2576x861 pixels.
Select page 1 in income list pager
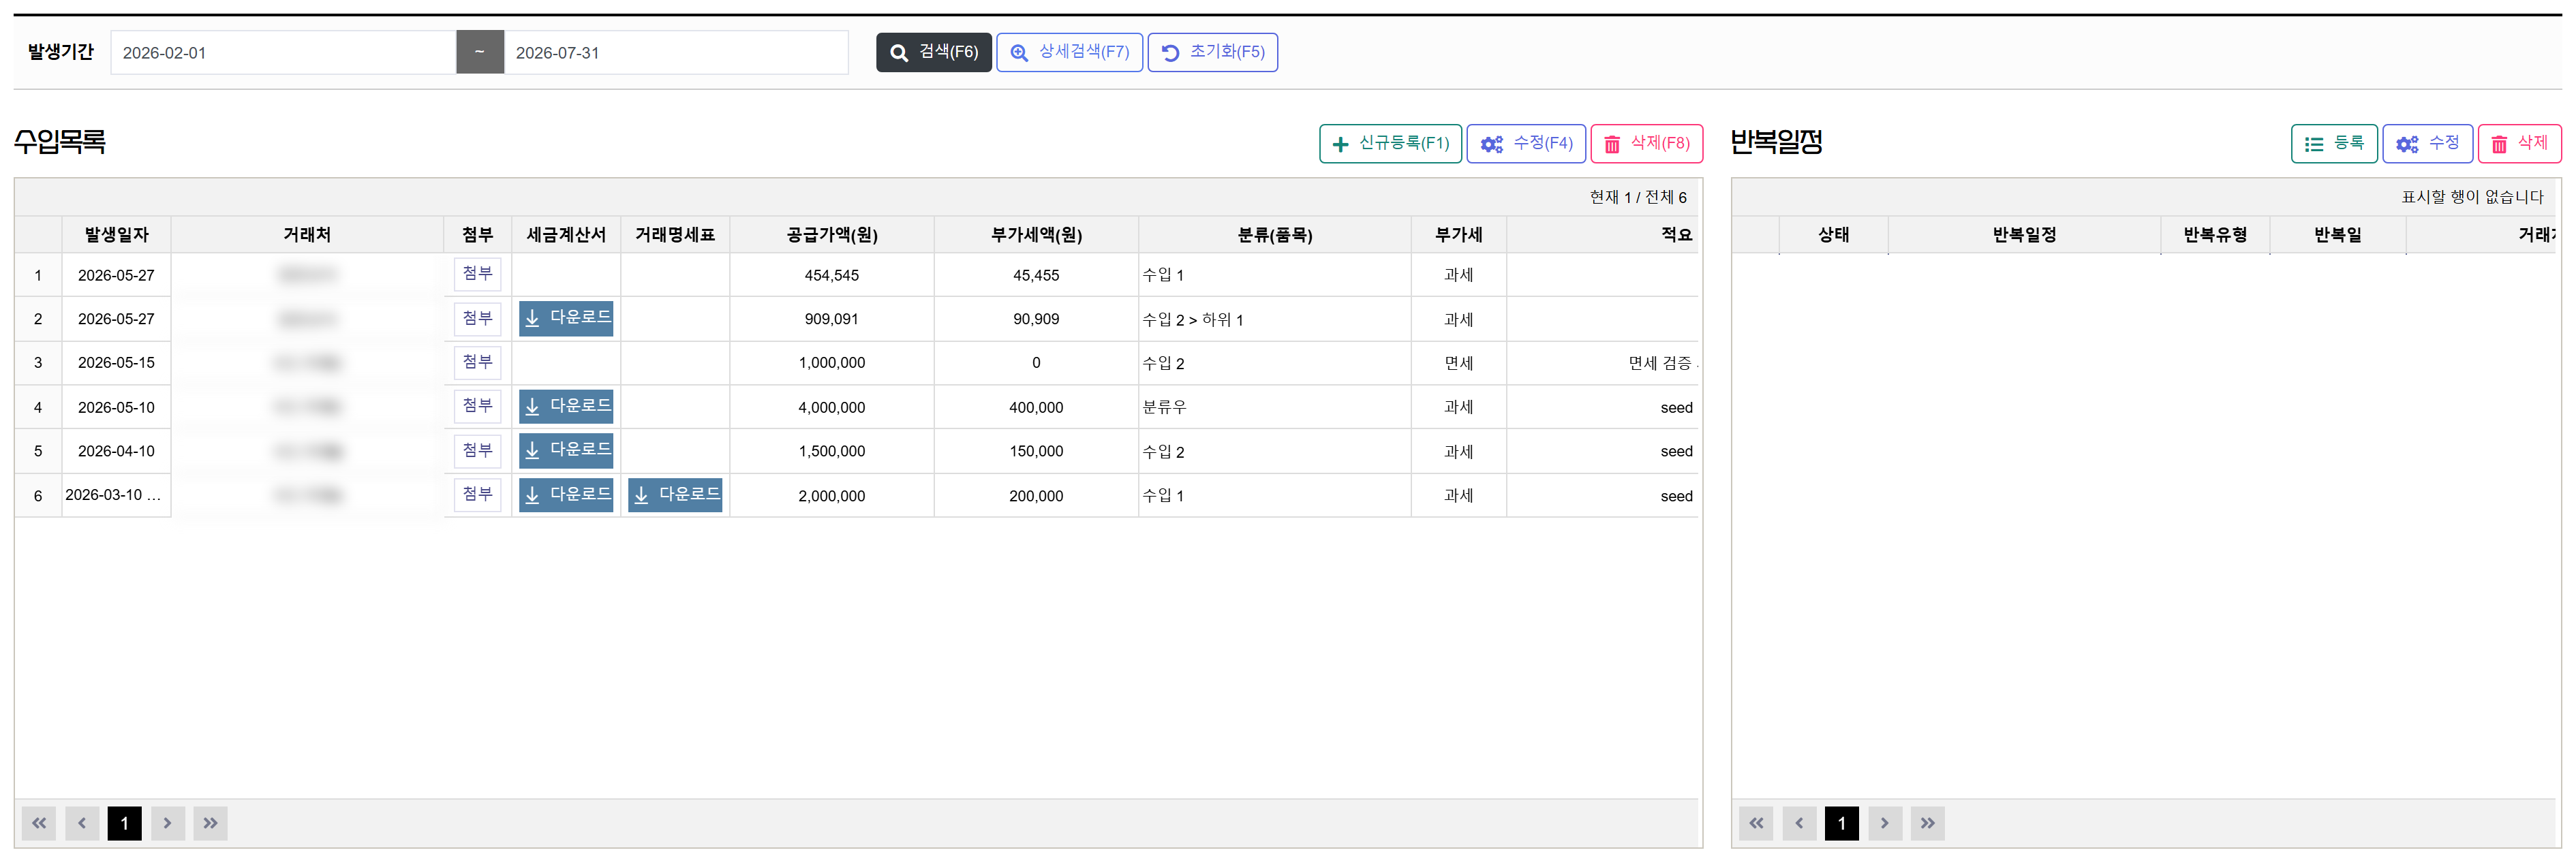(x=125, y=823)
